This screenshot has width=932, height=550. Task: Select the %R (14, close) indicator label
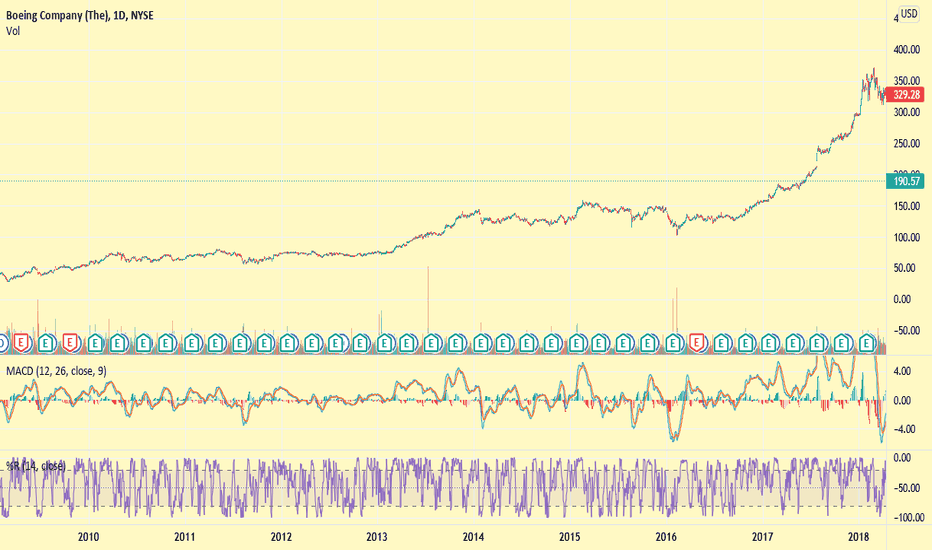pyautogui.click(x=36, y=466)
